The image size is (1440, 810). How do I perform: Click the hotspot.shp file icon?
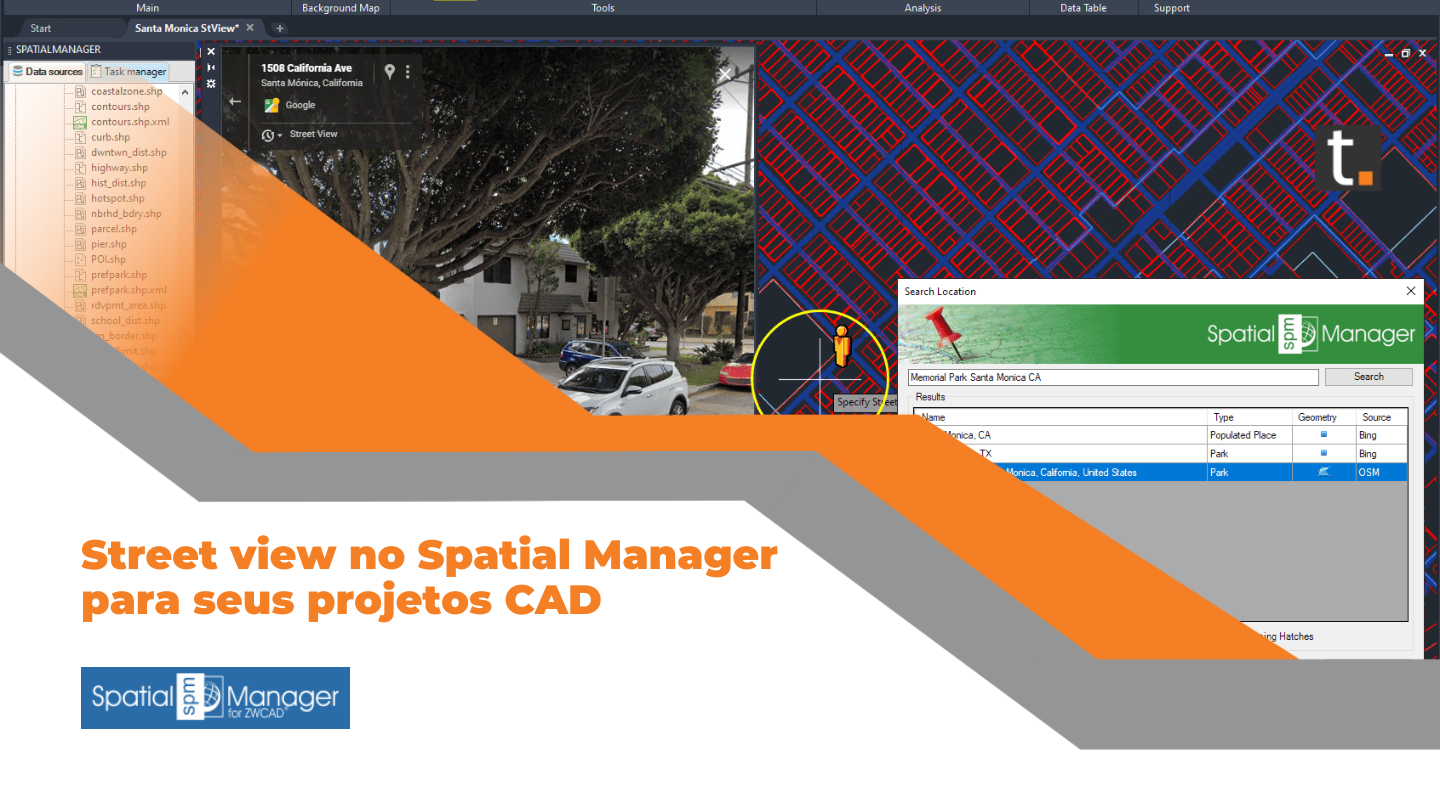(x=81, y=198)
